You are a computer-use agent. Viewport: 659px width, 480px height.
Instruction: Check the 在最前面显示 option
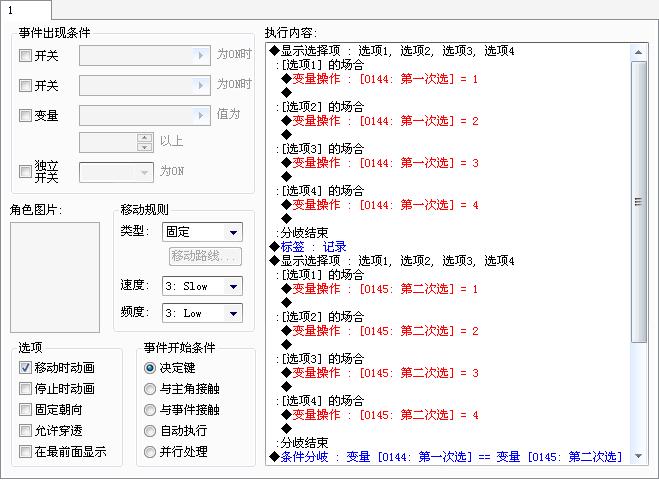coord(25,452)
